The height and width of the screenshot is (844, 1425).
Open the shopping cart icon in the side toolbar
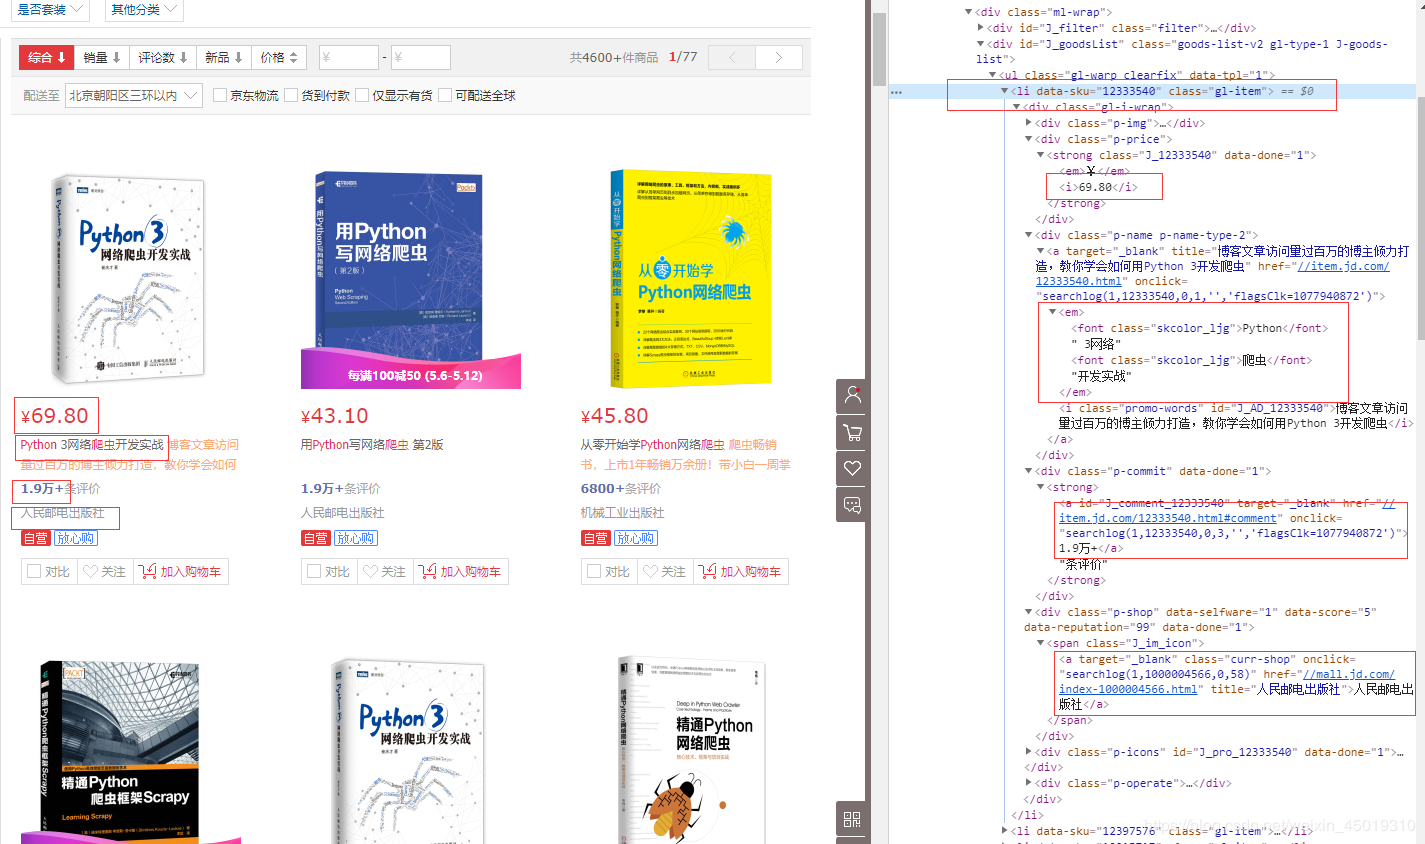click(x=852, y=432)
